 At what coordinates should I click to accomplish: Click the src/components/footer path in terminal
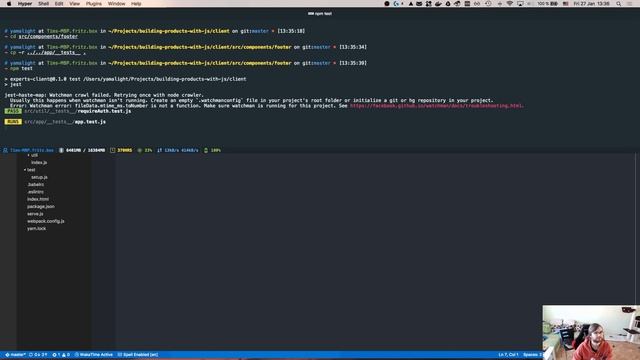point(48,36)
